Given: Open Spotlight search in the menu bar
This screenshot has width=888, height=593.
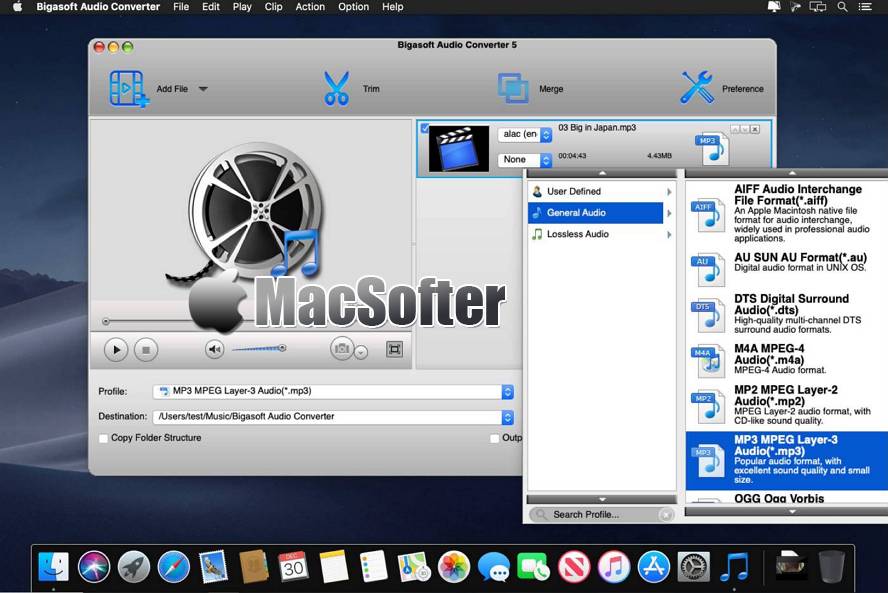Looking at the screenshot, I should [842, 7].
